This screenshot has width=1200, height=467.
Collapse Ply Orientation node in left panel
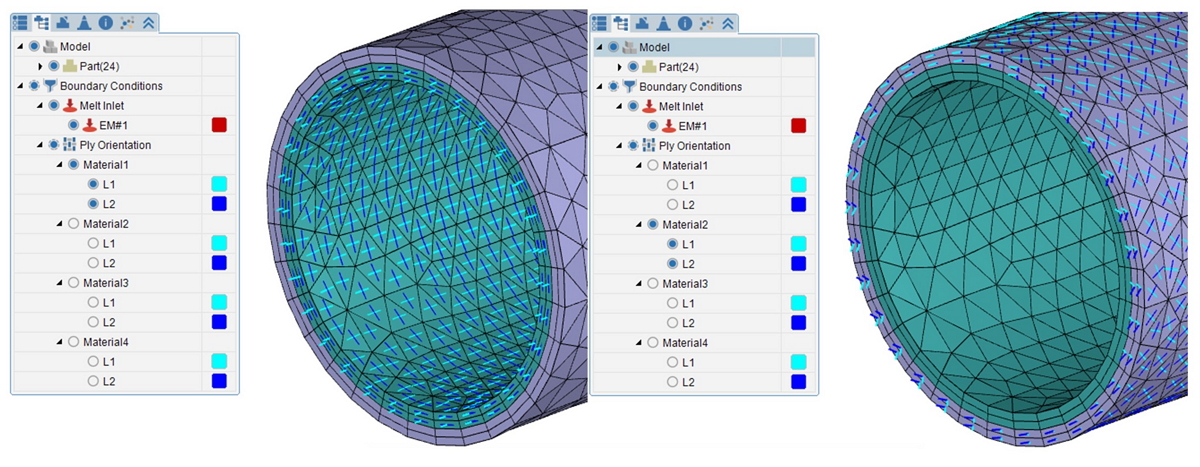41,145
